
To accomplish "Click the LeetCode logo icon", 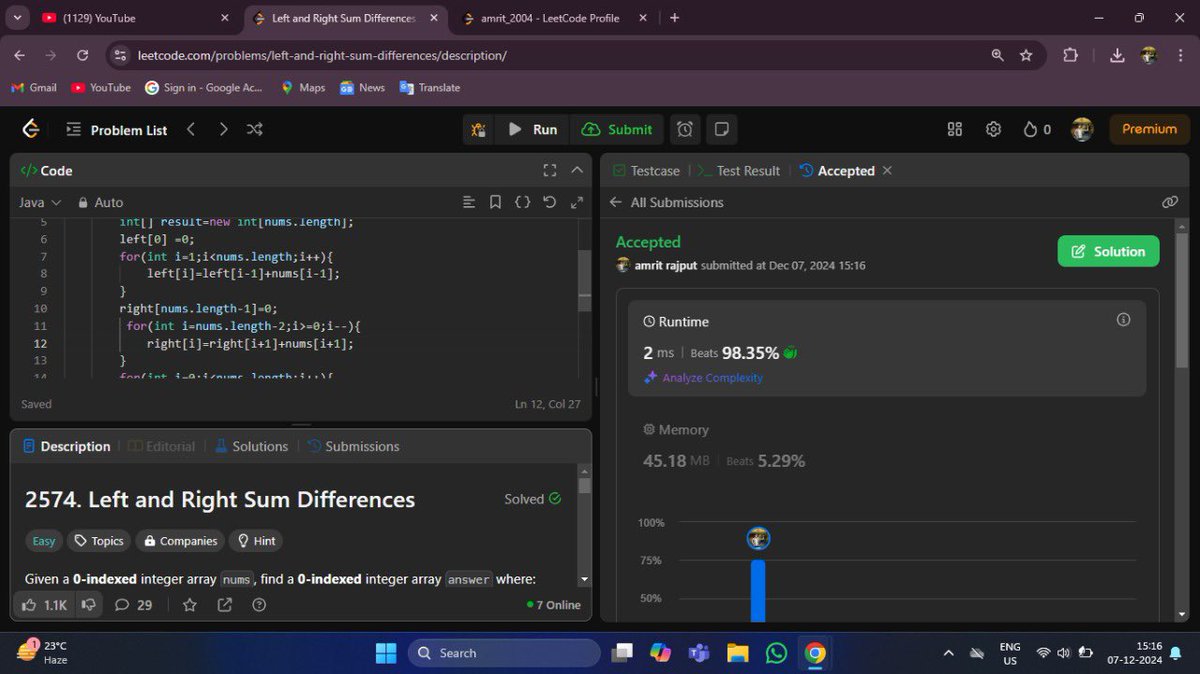I will (x=31, y=129).
